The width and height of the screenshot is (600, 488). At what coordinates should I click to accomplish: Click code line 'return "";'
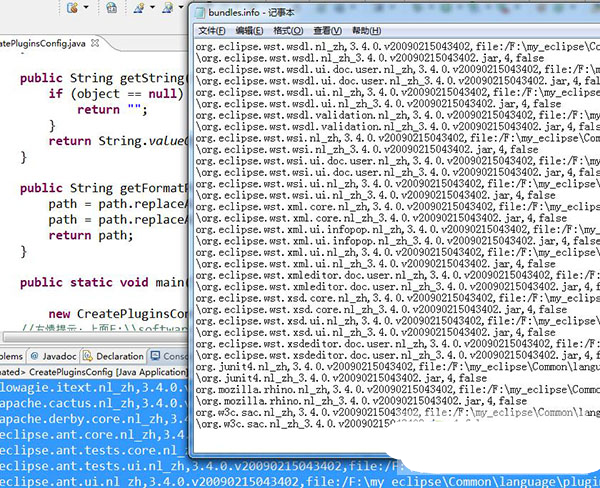tap(112, 109)
